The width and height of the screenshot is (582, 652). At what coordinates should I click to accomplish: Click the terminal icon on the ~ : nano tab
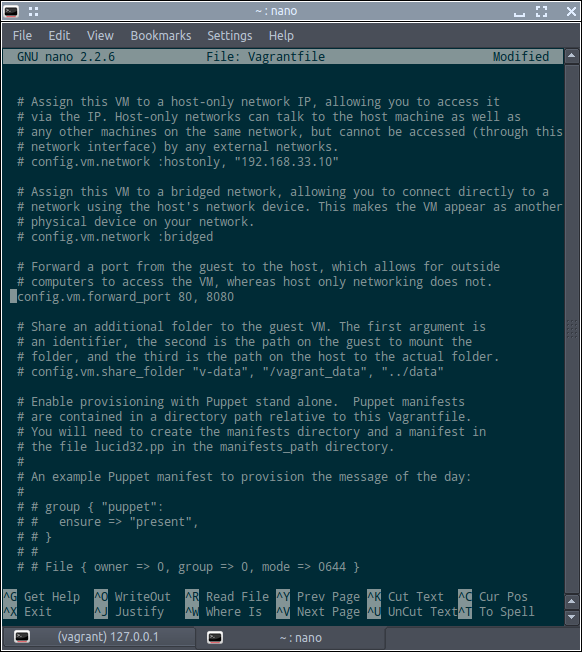(x=215, y=637)
